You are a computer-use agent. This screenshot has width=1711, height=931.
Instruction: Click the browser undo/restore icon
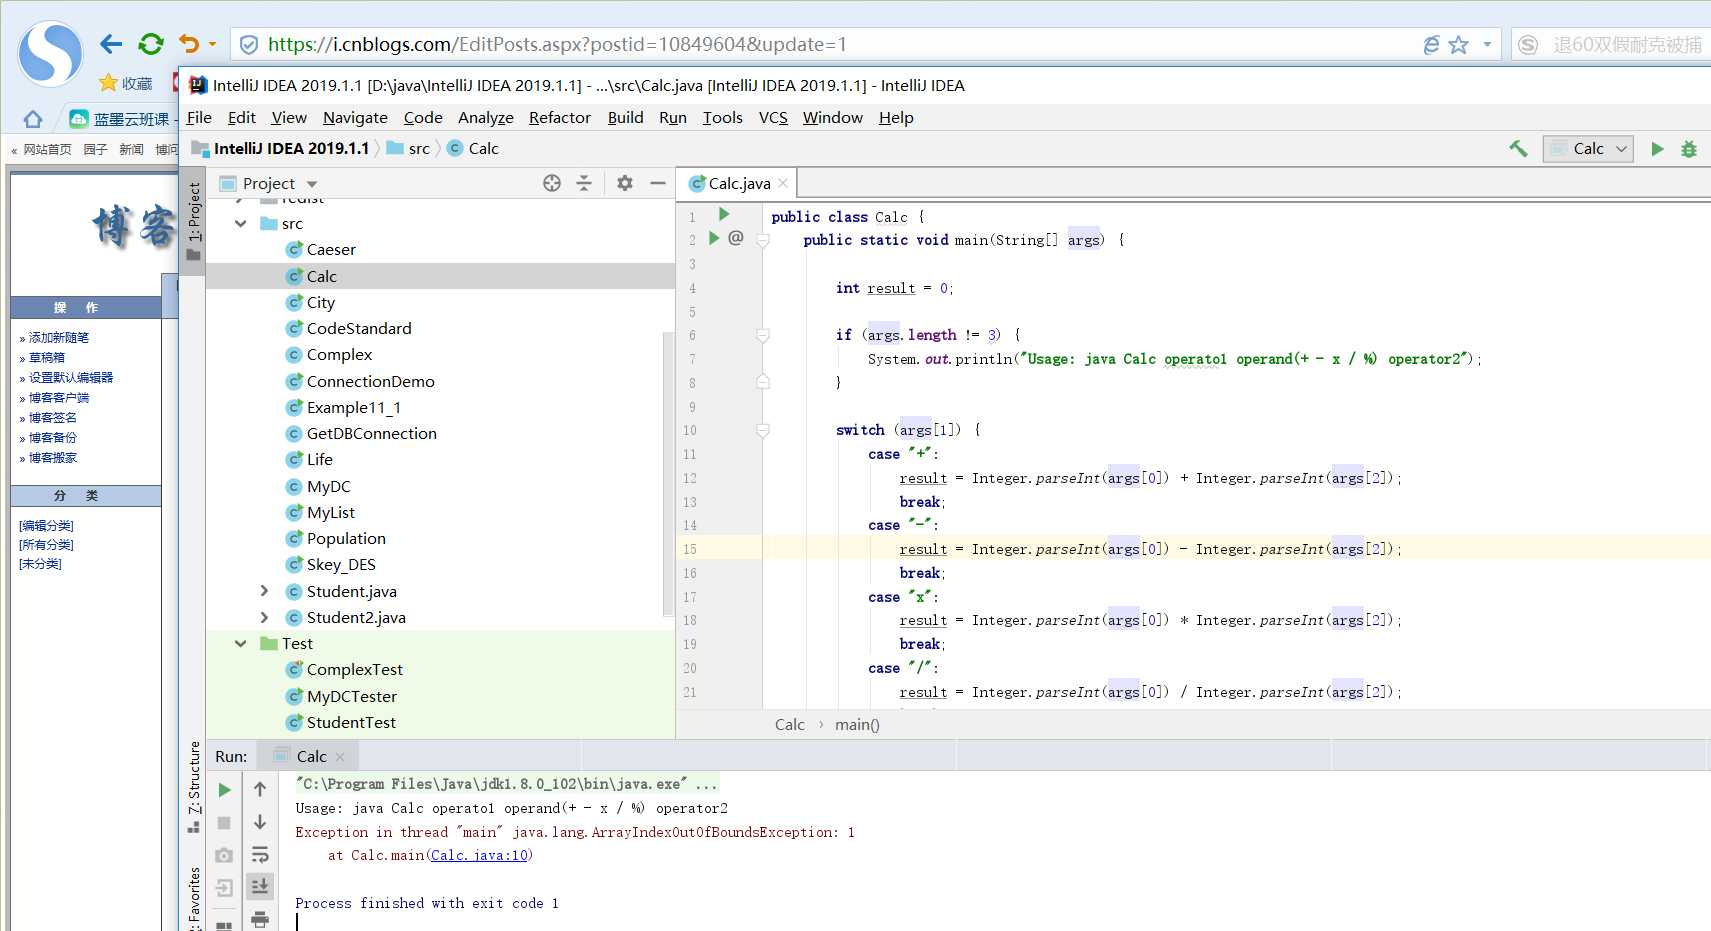point(189,44)
